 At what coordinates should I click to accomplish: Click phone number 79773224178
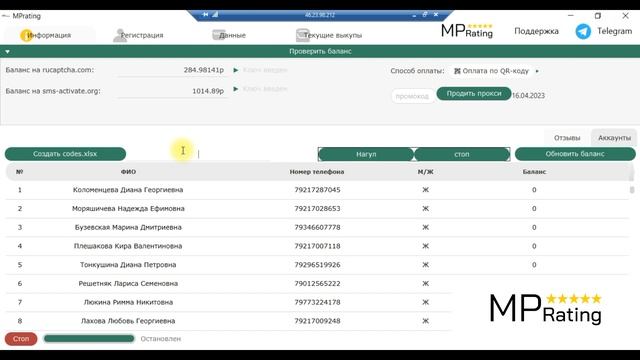click(x=317, y=302)
